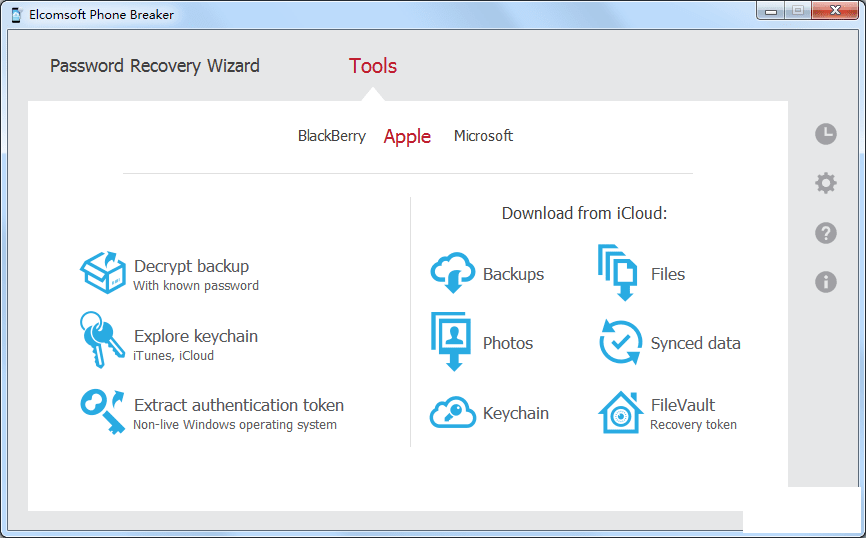Click the Synced data circular arrows icon
The width and height of the screenshot is (866, 538).
[620, 342]
